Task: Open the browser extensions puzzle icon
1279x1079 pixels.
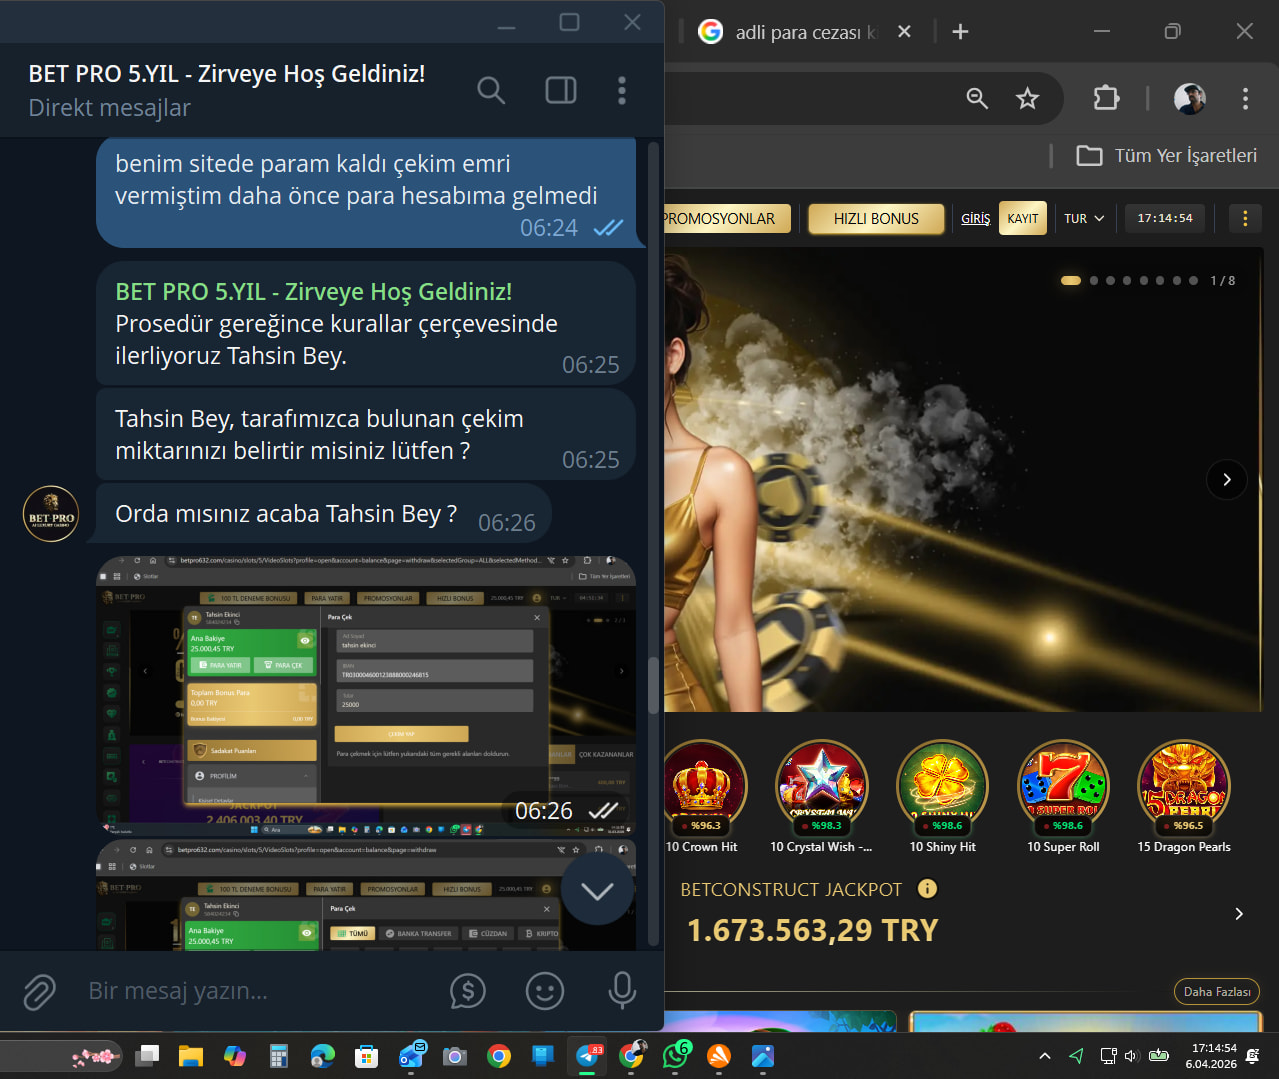Action: pos(1106,98)
